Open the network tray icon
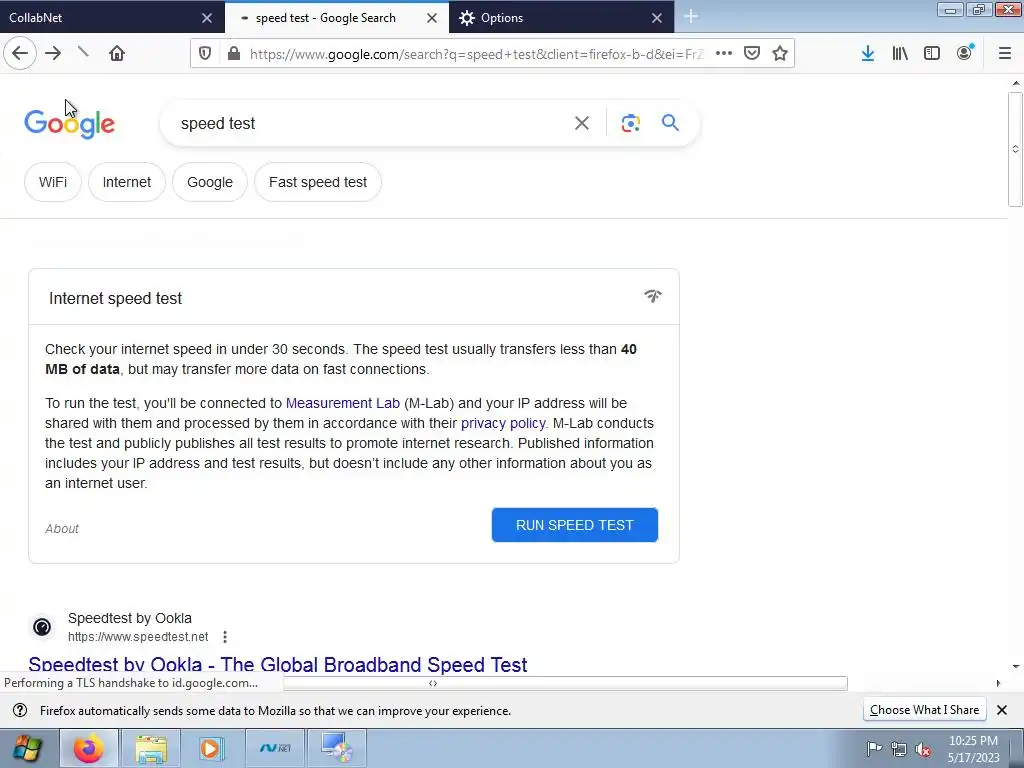1024x768 pixels. tap(899, 749)
